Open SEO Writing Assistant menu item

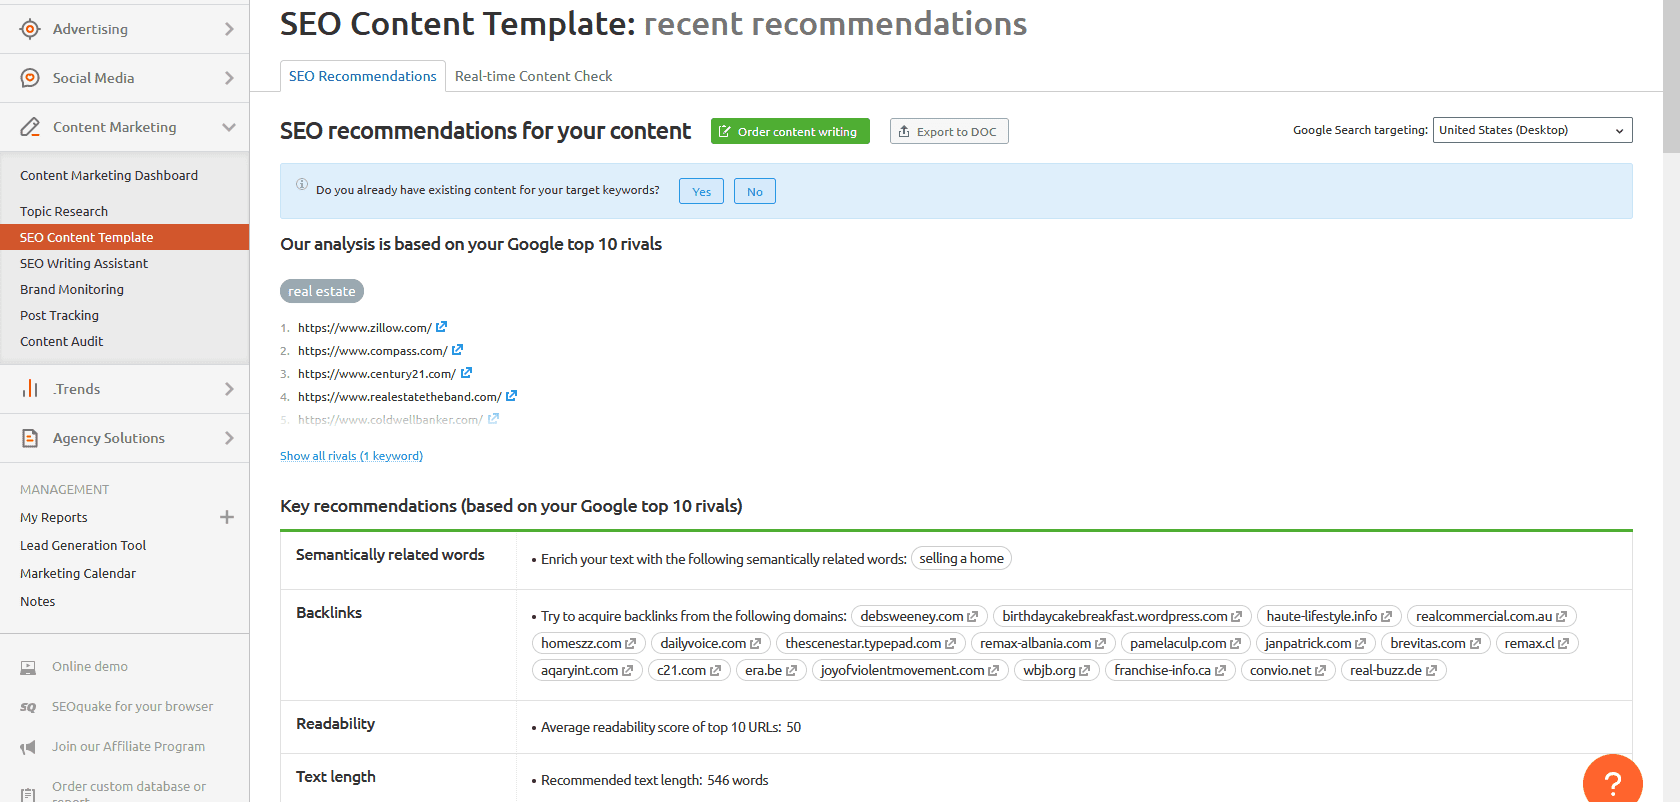(84, 263)
